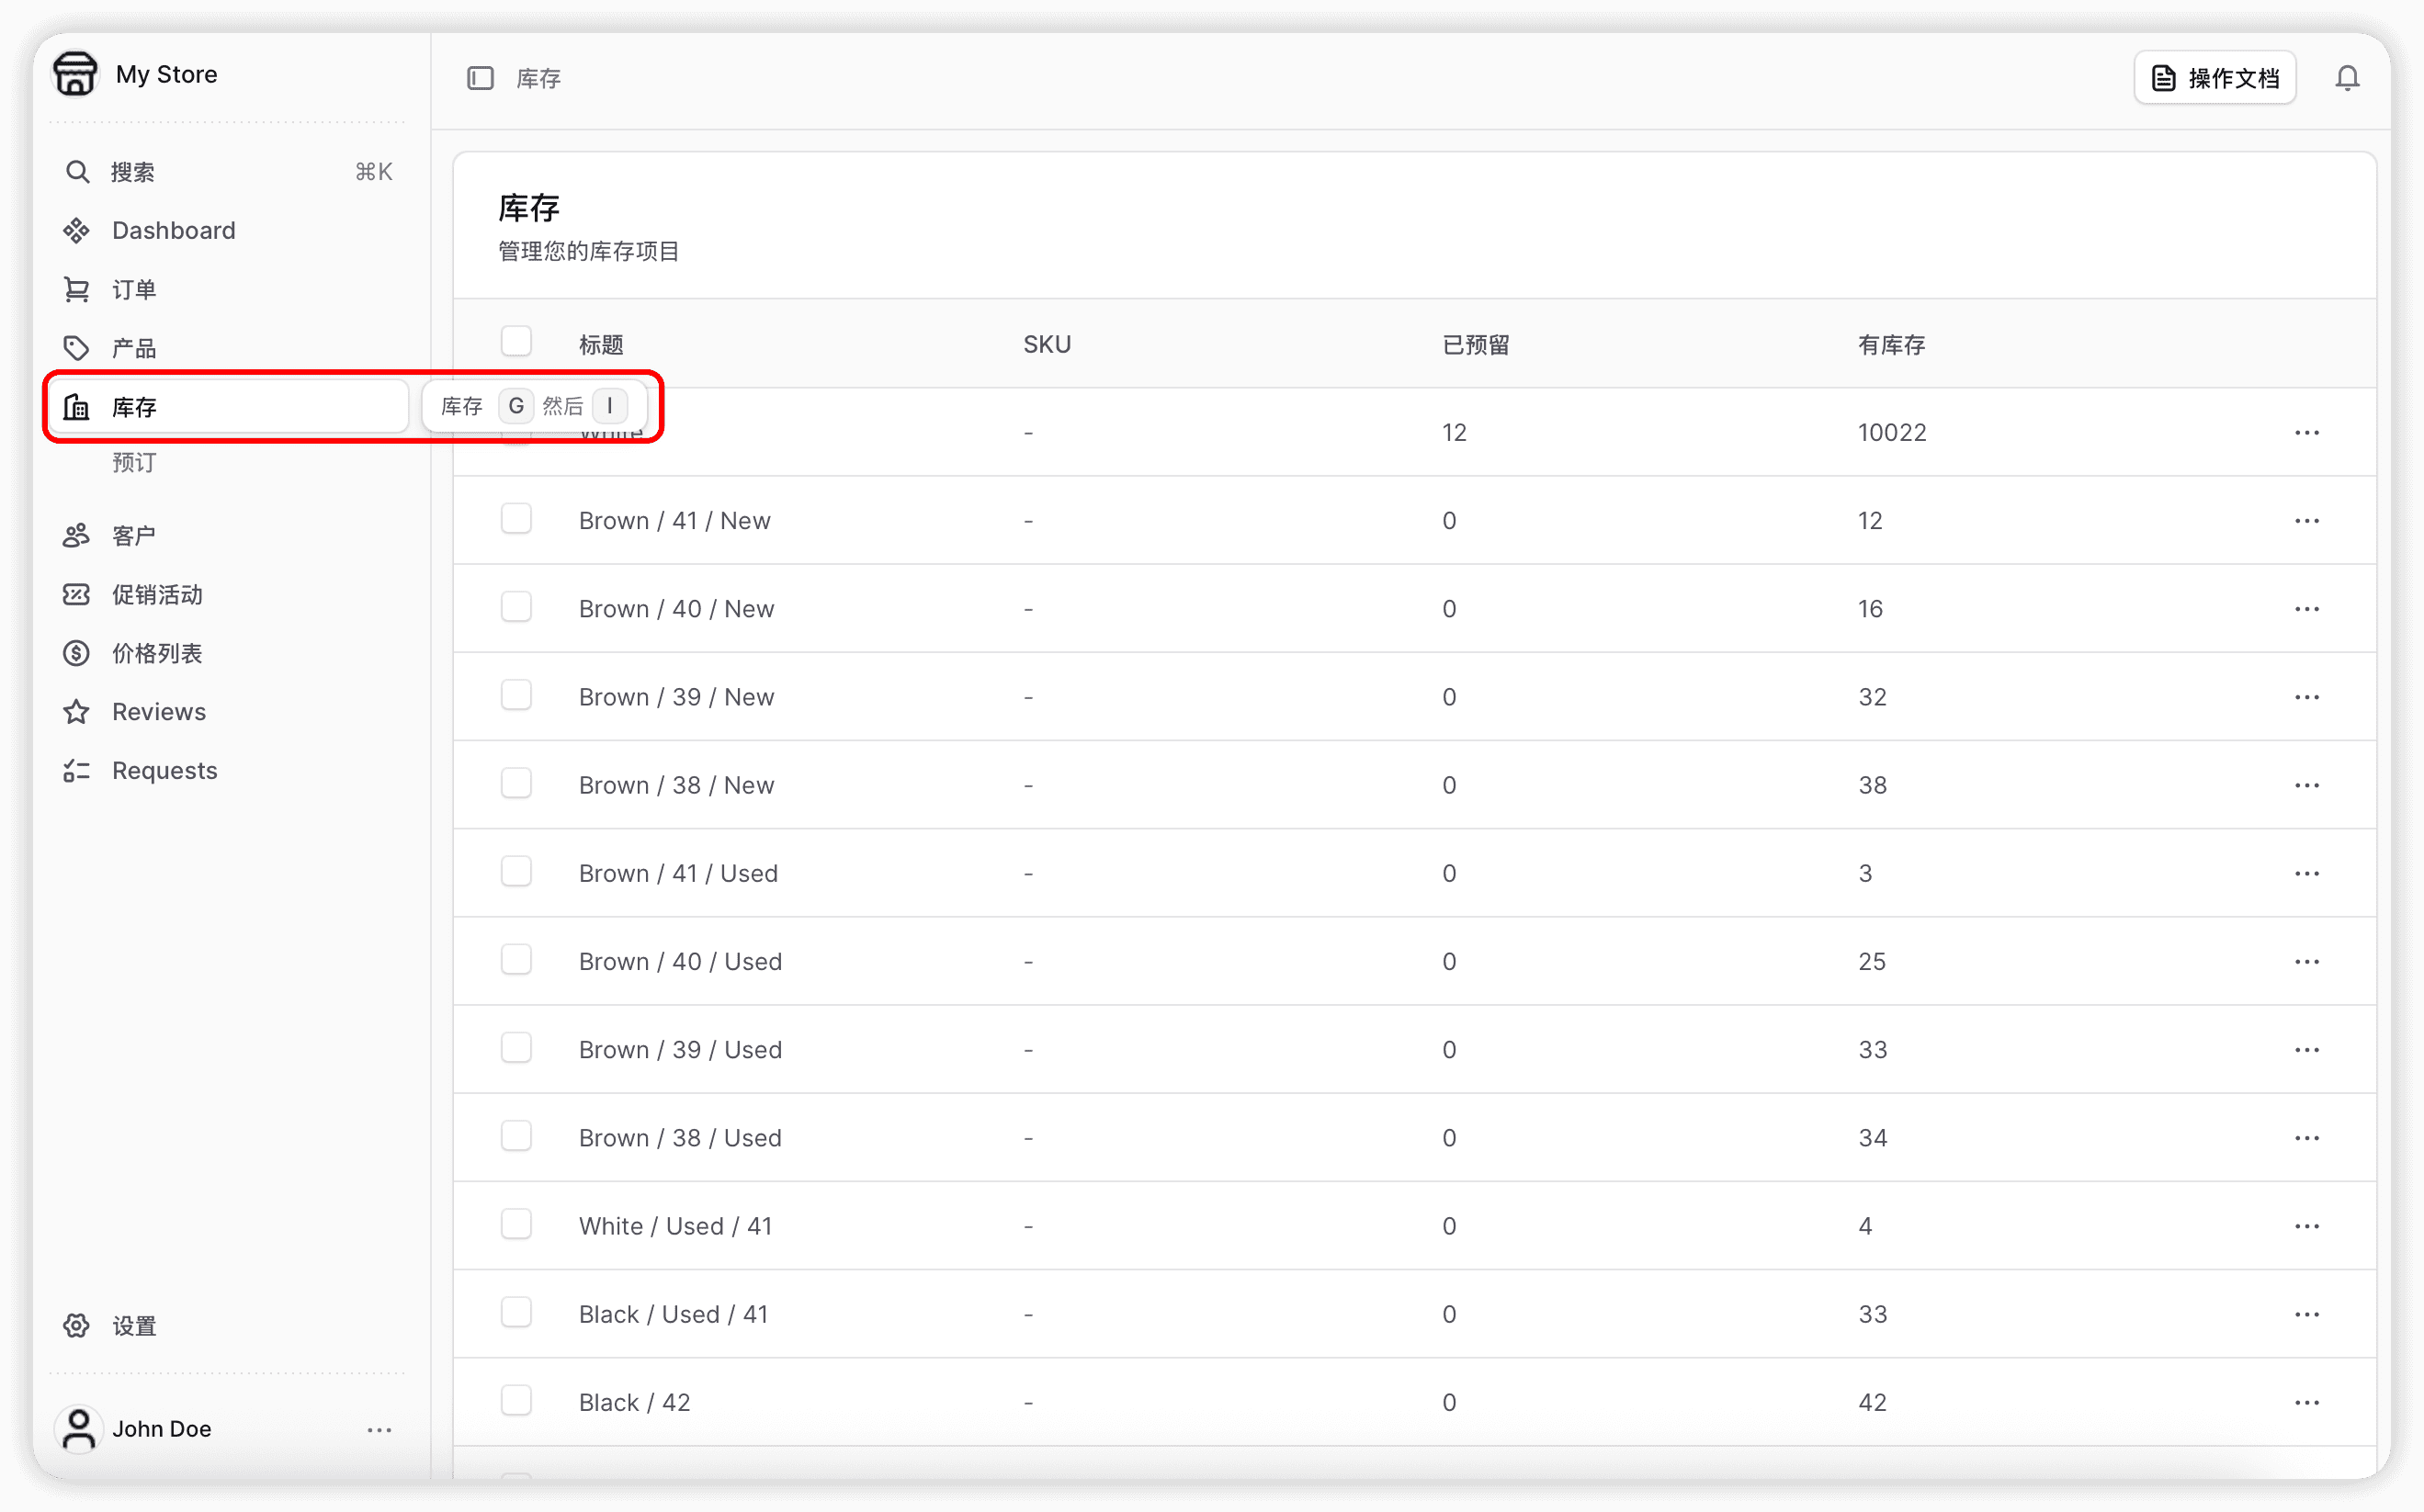Image resolution: width=2424 pixels, height=1512 pixels.
Task: Open the Requests list icon
Action: click(77, 771)
